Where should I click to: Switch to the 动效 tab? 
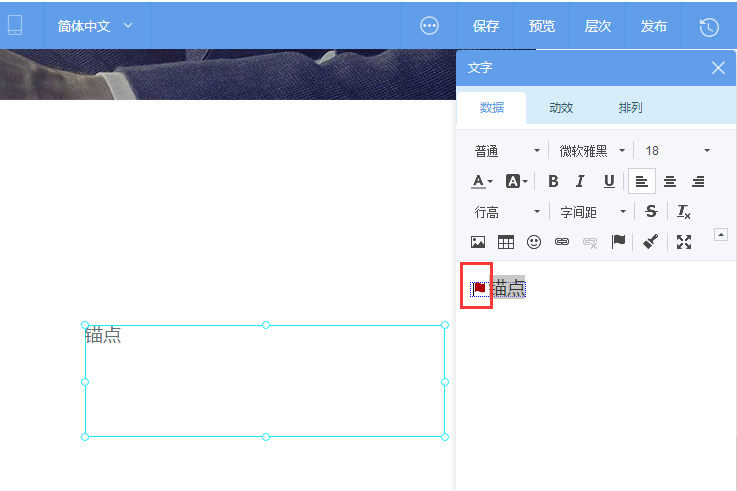coord(561,108)
